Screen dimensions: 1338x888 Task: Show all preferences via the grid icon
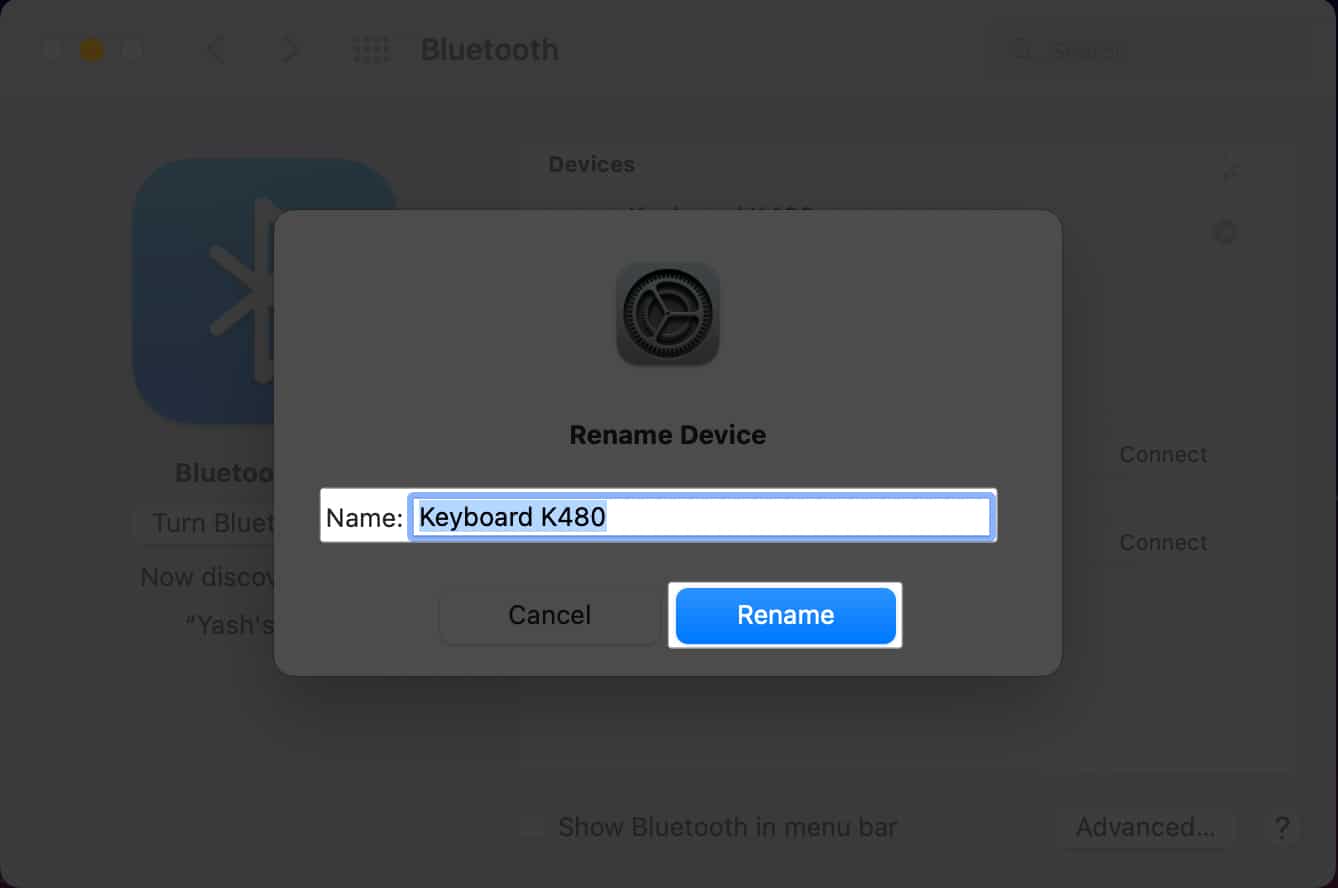(x=372, y=50)
